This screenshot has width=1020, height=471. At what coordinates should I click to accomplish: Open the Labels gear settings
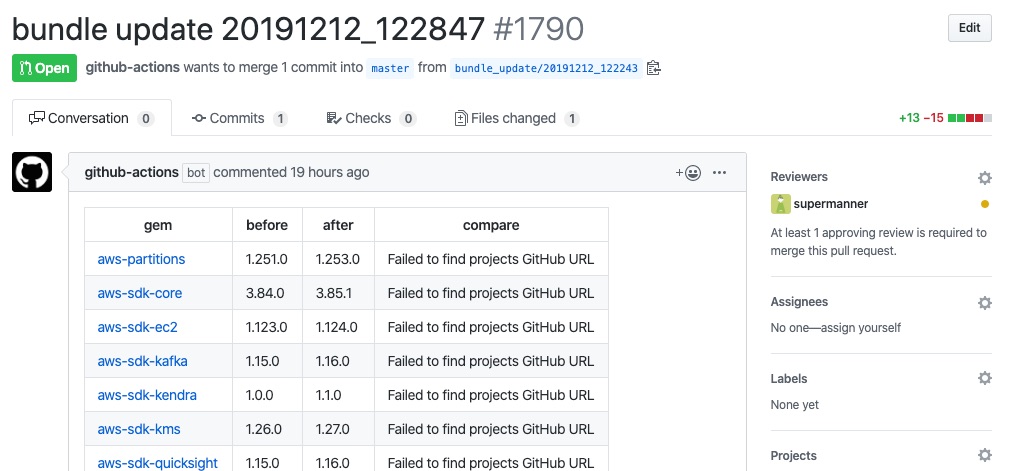(985, 378)
